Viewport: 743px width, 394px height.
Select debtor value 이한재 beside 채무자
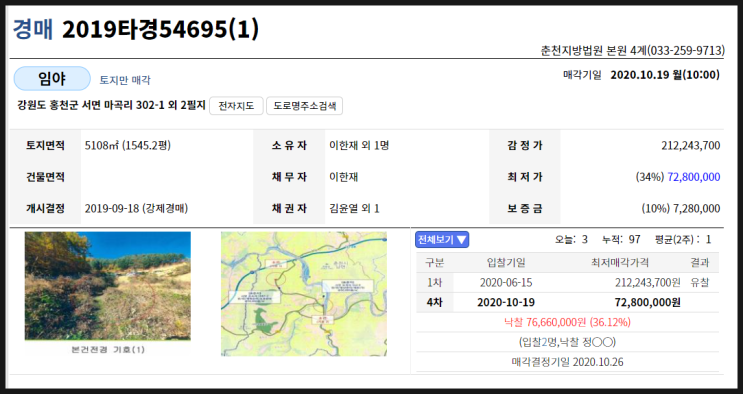[x=344, y=177]
